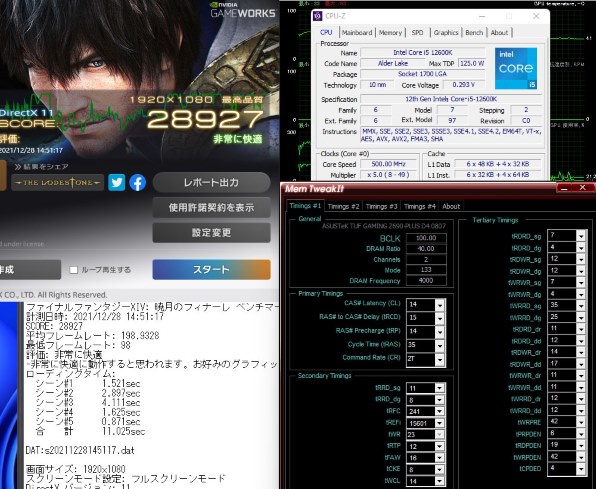The image size is (596, 489).
Task: Minimize the Mem TweakIt window
Action: (564, 188)
